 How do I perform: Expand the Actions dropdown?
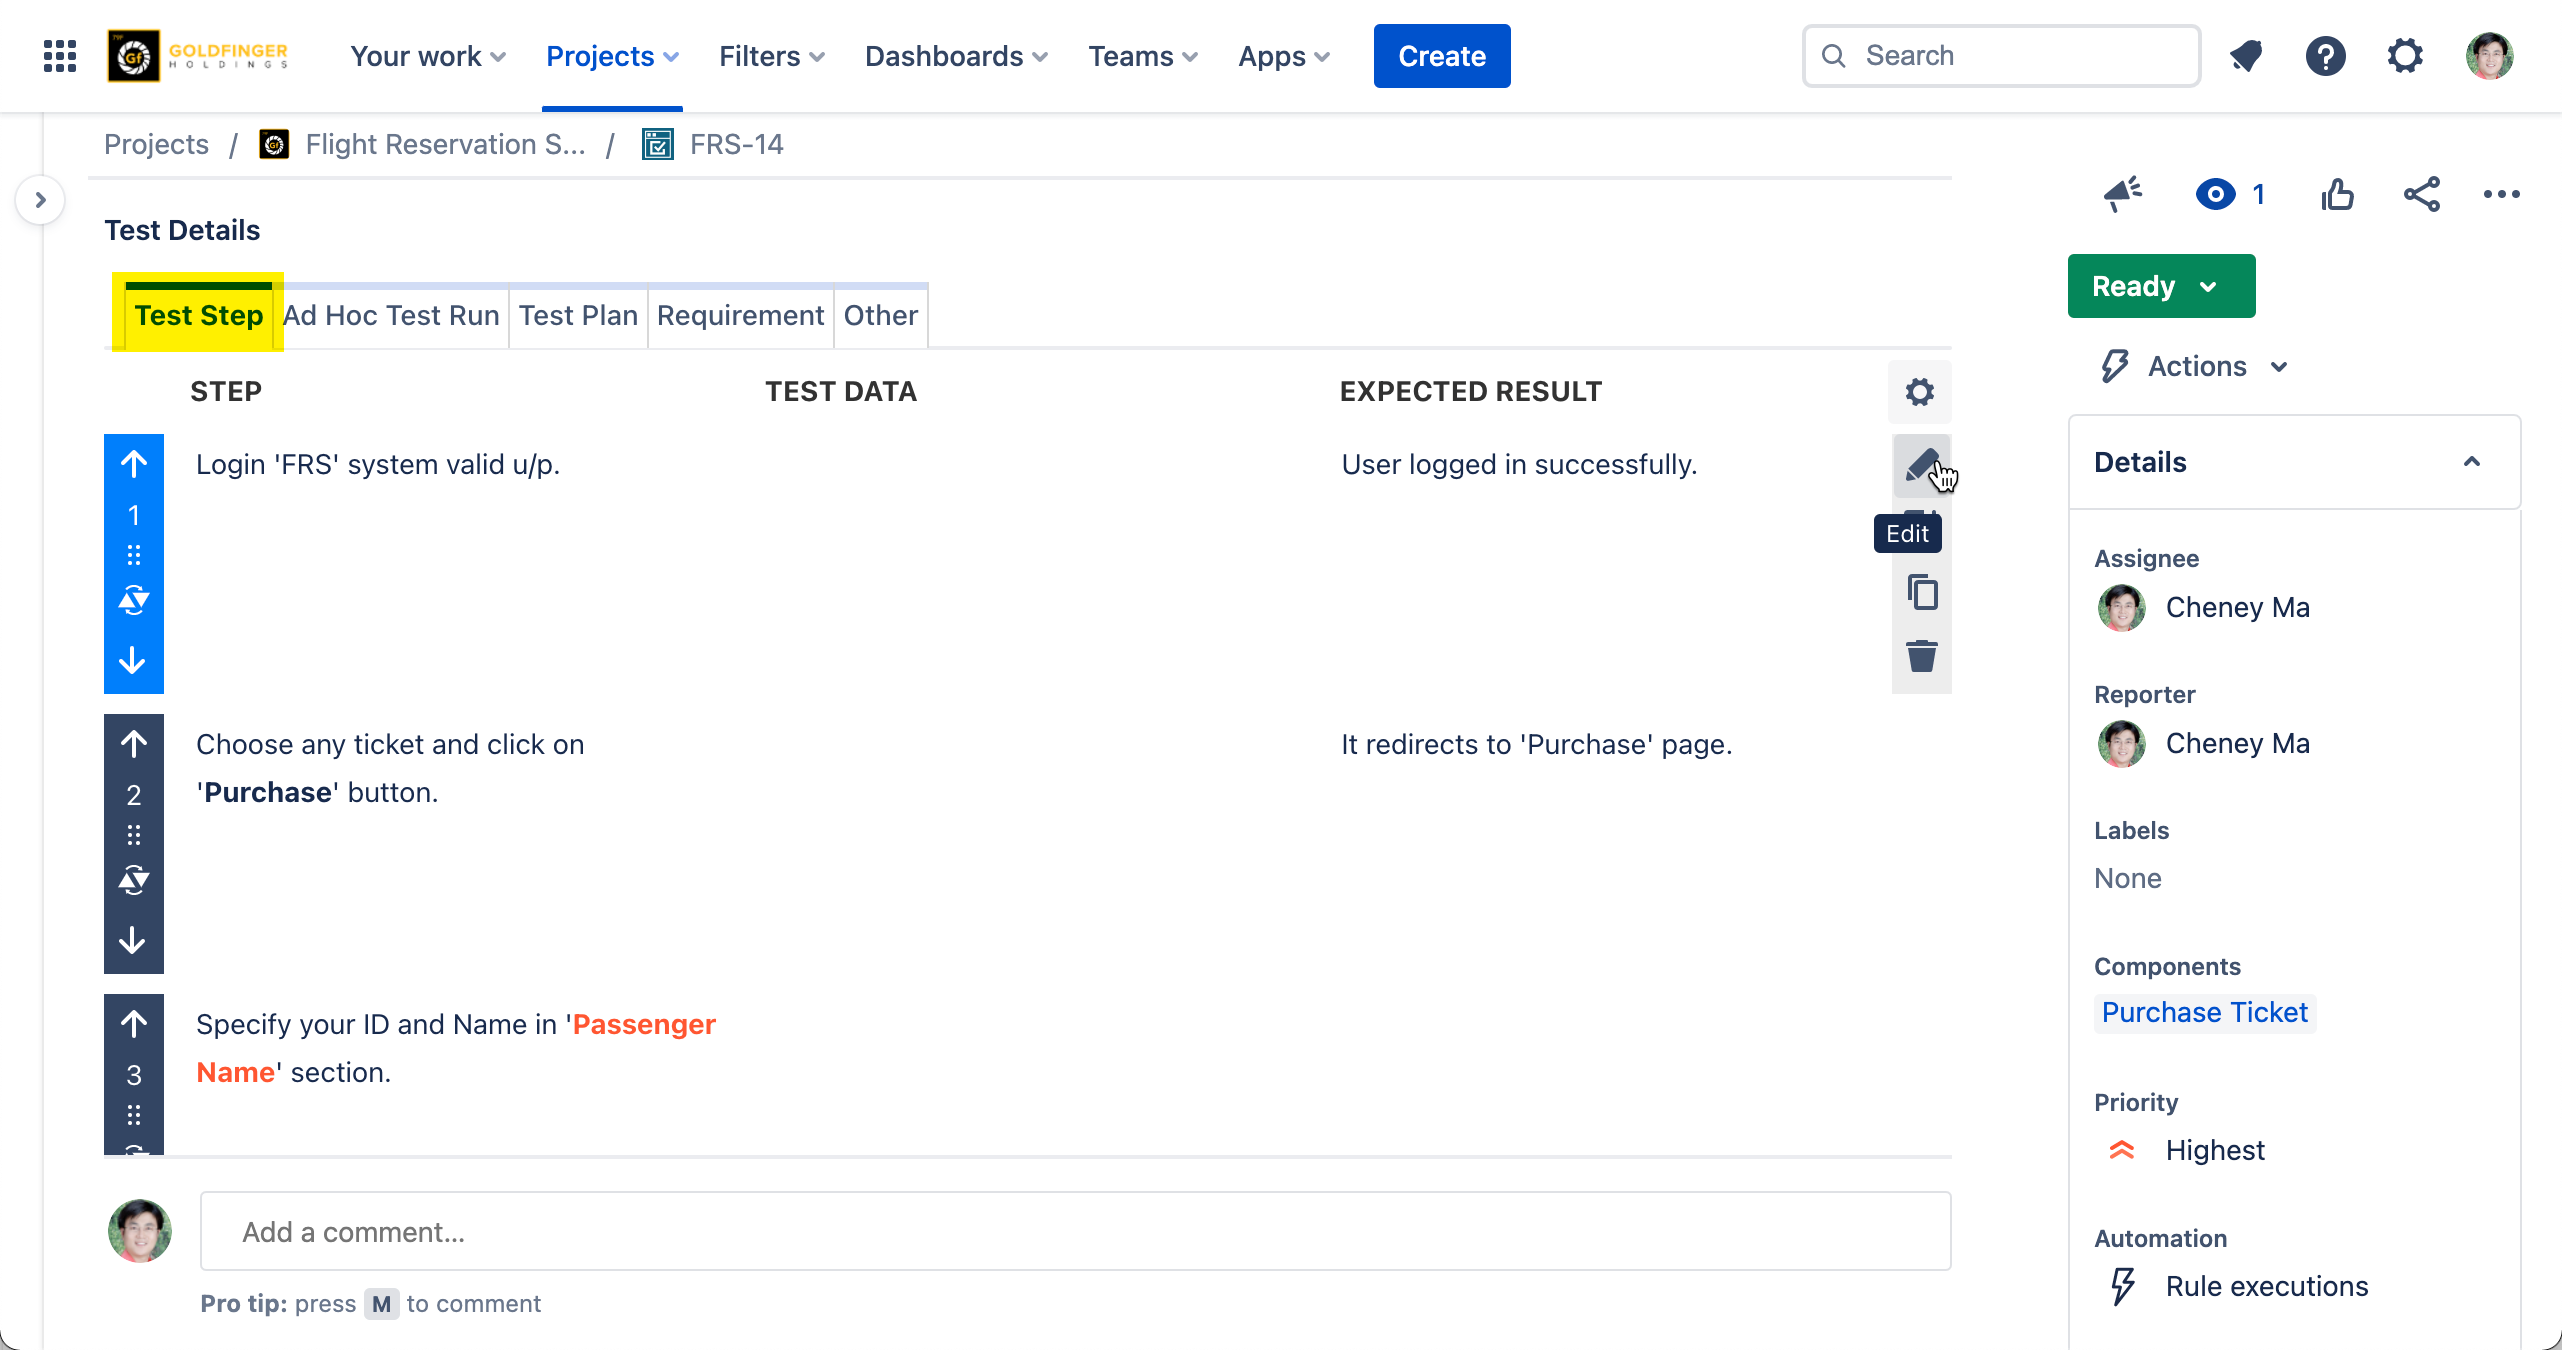click(x=2196, y=366)
